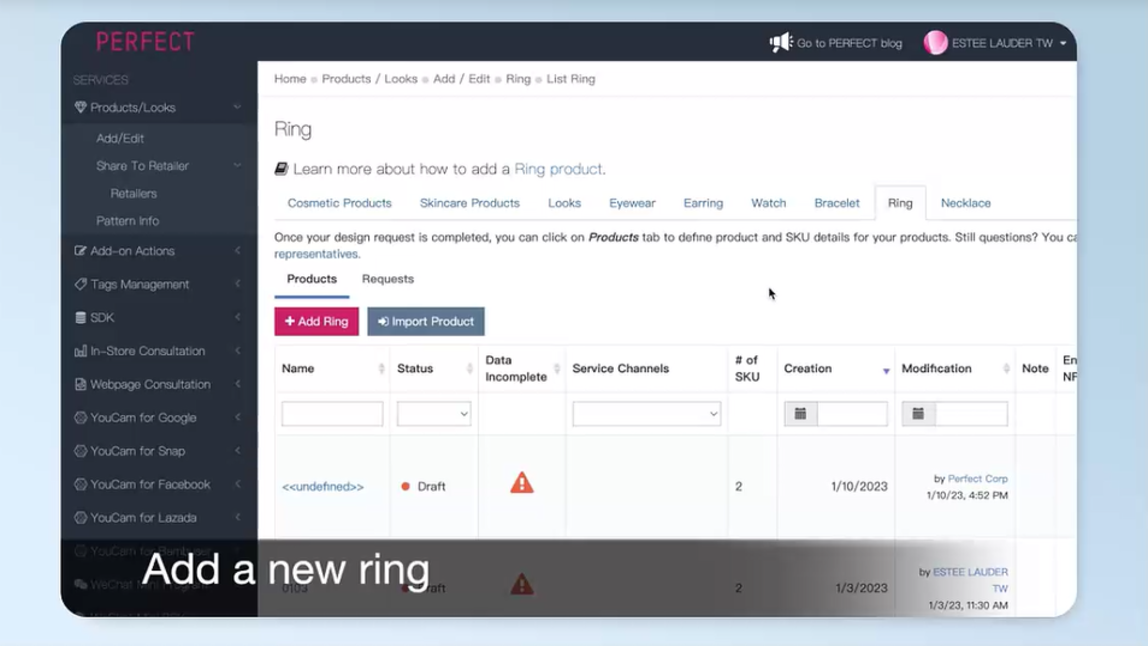This screenshot has height=646, width=1148.
Task: Expand the SDK sidebar chevron
Action: [x=237, y=317]
